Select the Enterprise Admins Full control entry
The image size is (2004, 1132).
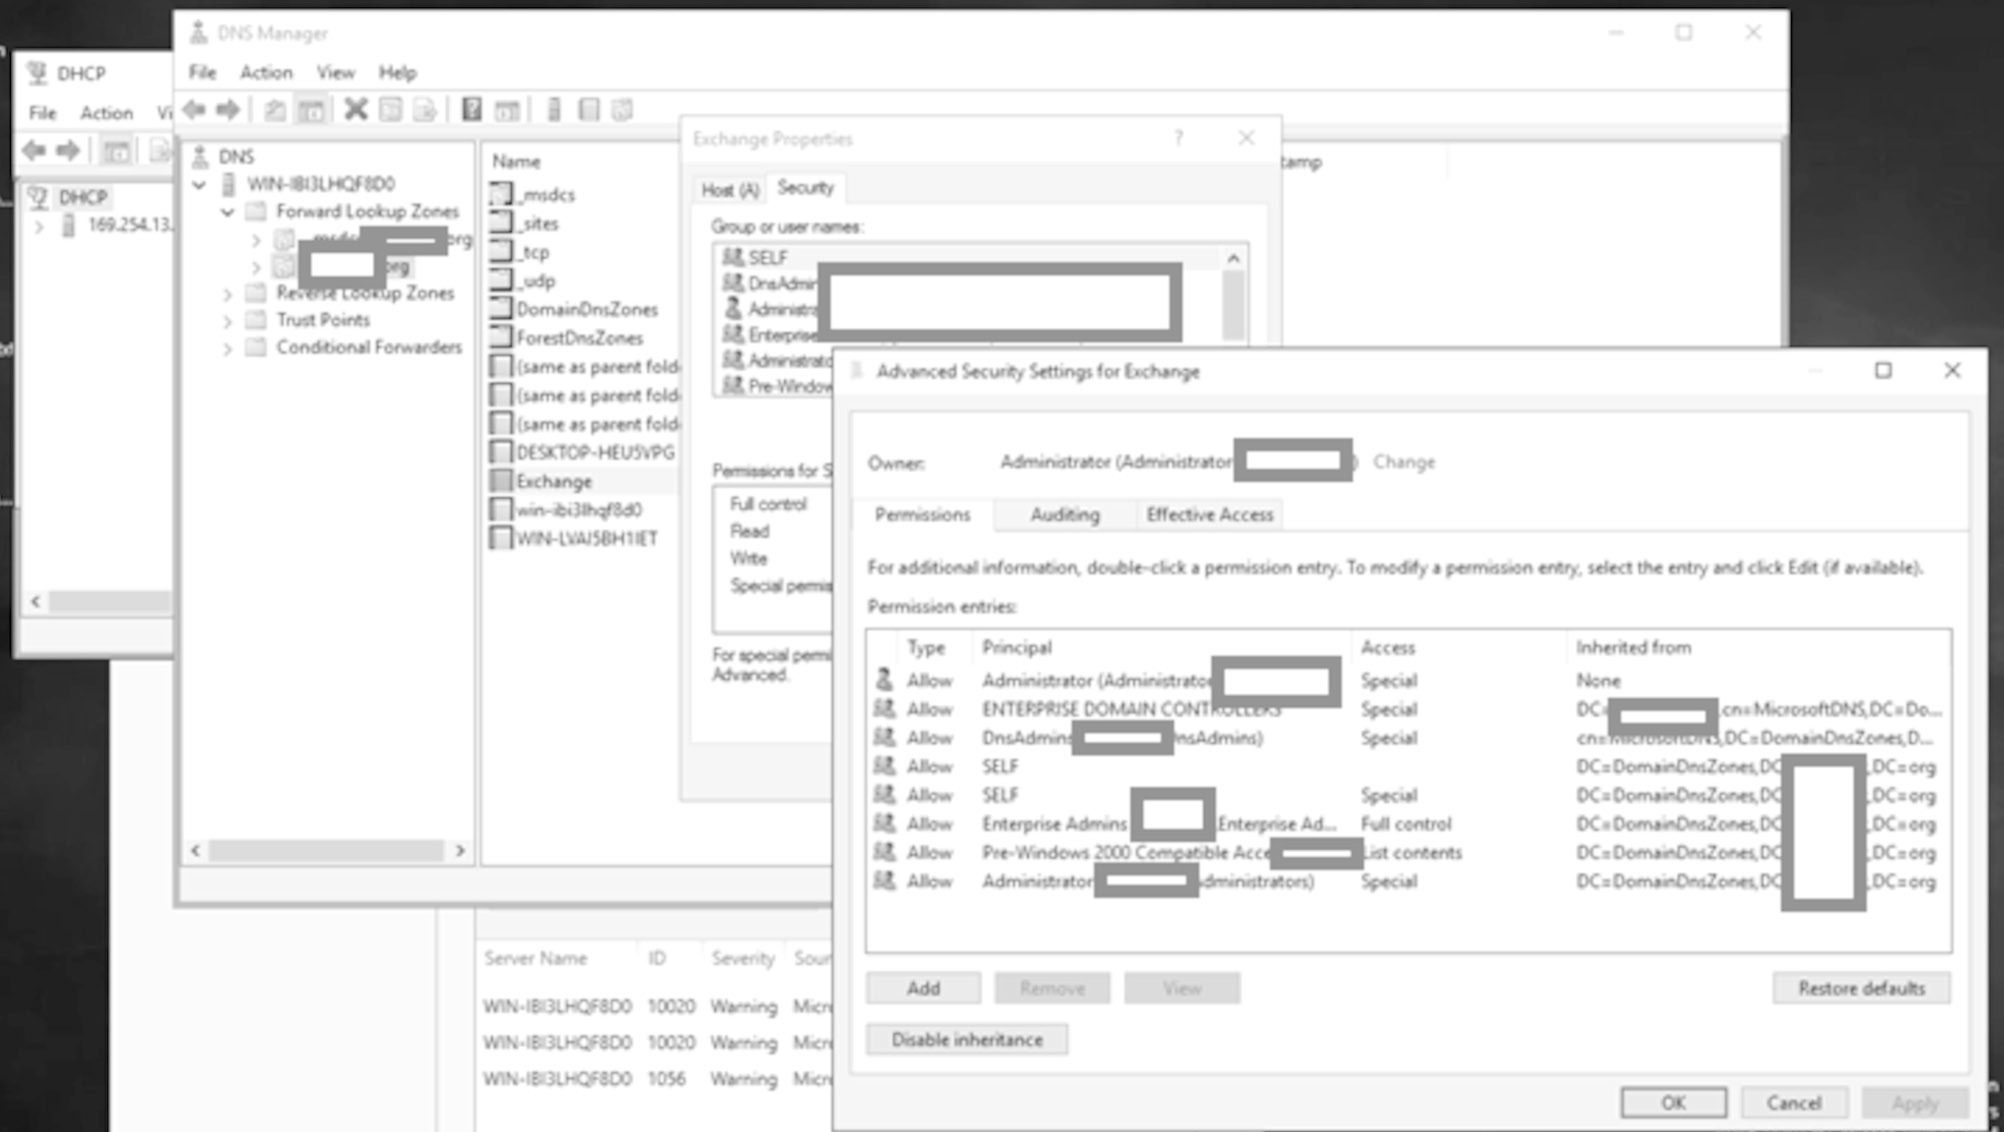point(1405,824)
